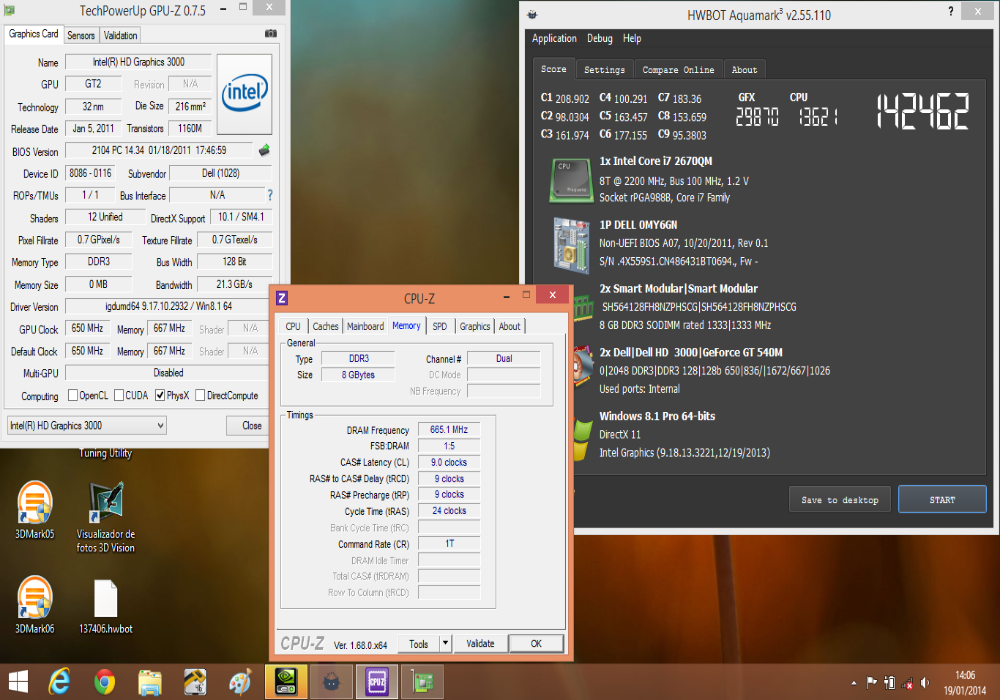Open Visualizador de fotos 3D Vision shortcut
Screen dimensions: 1000x700
106,518
